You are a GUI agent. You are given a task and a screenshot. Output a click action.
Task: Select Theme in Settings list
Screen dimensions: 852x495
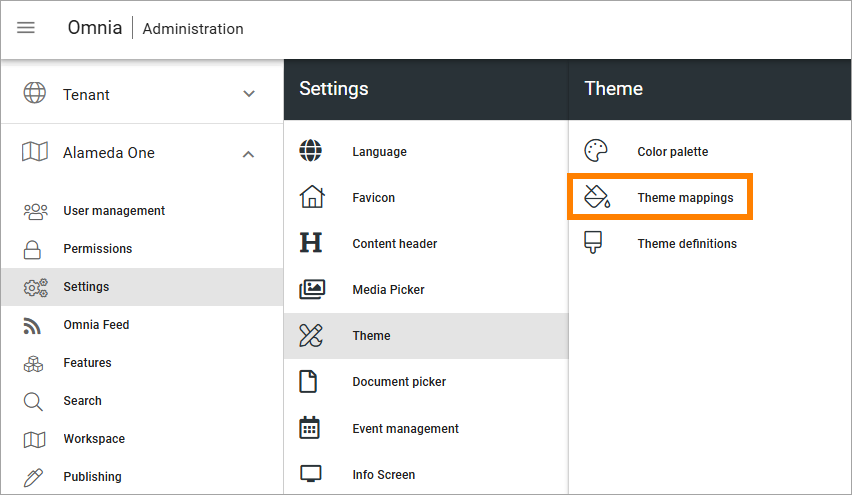(x=426, y=336)
